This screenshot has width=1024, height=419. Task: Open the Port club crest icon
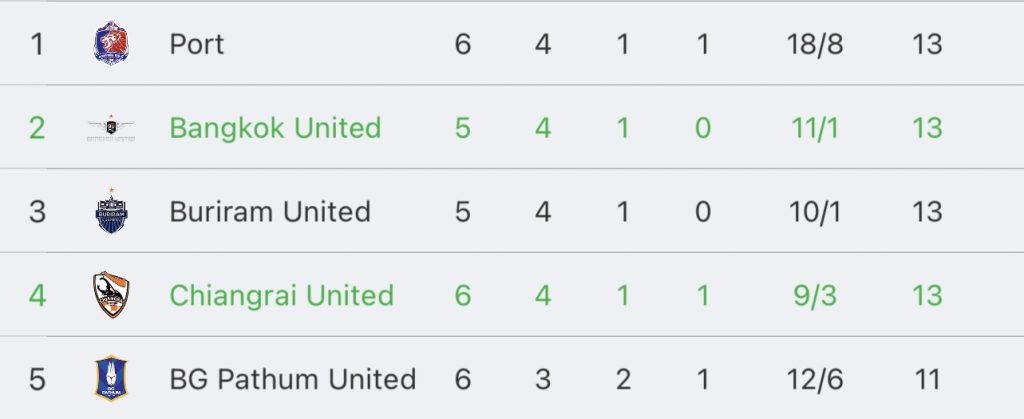tap(111, 43)
